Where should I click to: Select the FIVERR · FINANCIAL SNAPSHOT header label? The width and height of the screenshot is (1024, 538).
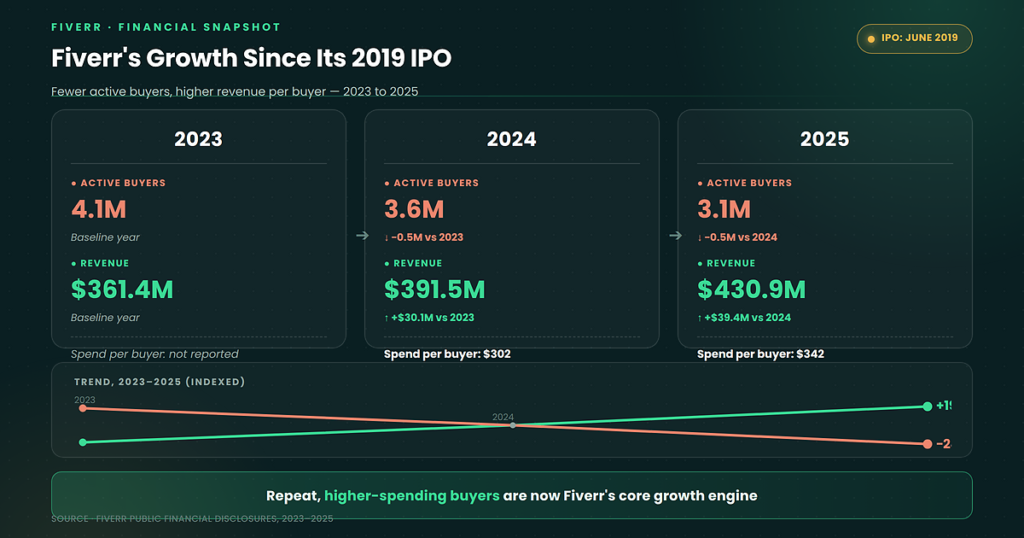pos(166,27)
